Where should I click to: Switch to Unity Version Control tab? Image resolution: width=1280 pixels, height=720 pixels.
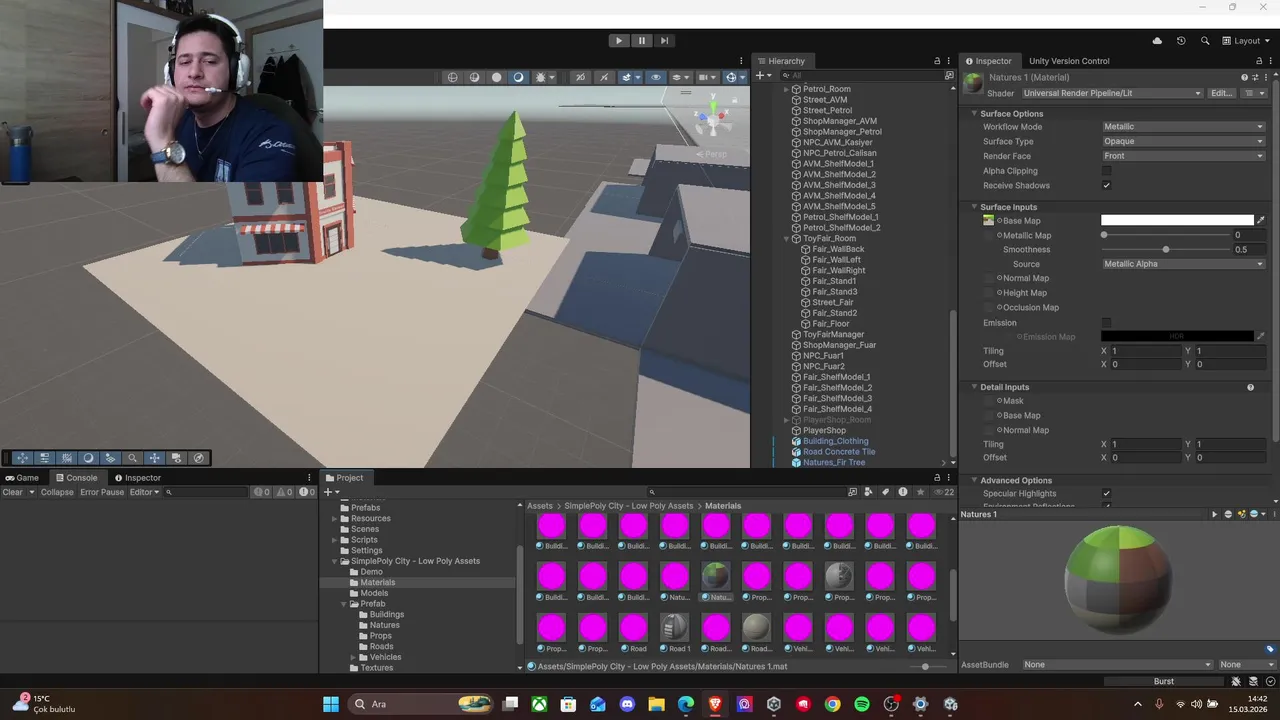tap(1069, 61)
